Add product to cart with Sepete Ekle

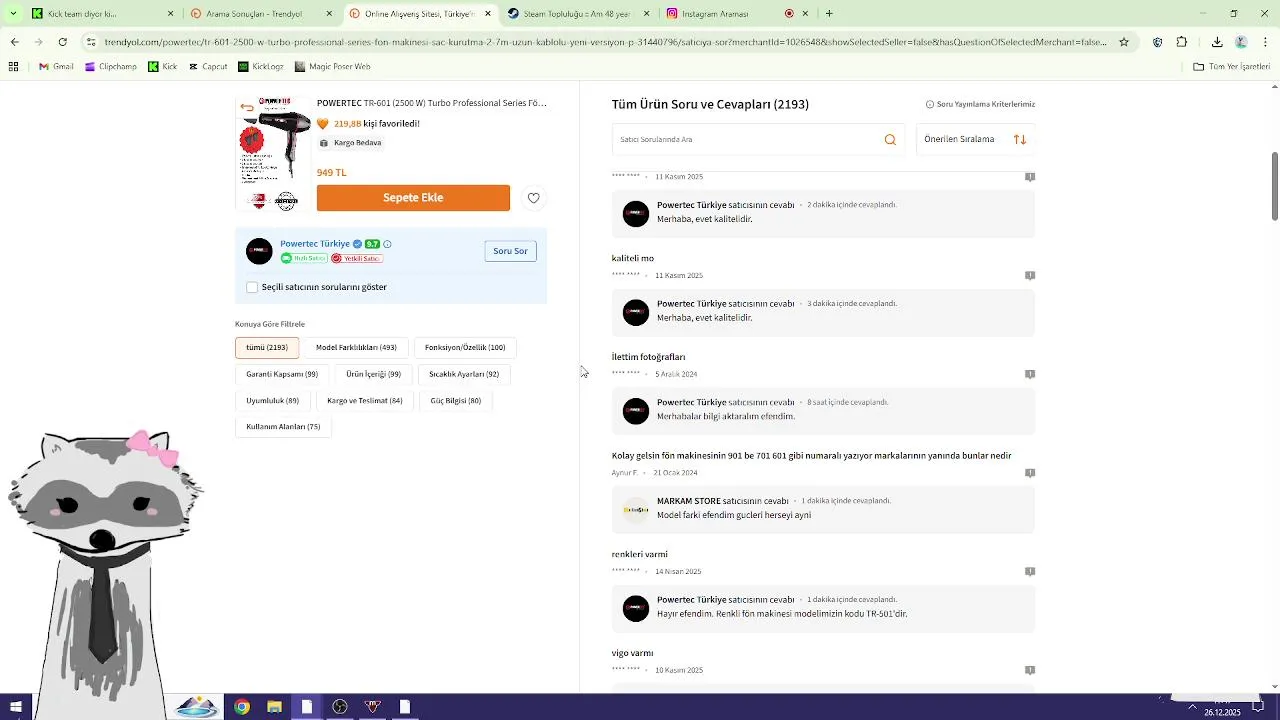pyautogui.click(x=413, y=198)
